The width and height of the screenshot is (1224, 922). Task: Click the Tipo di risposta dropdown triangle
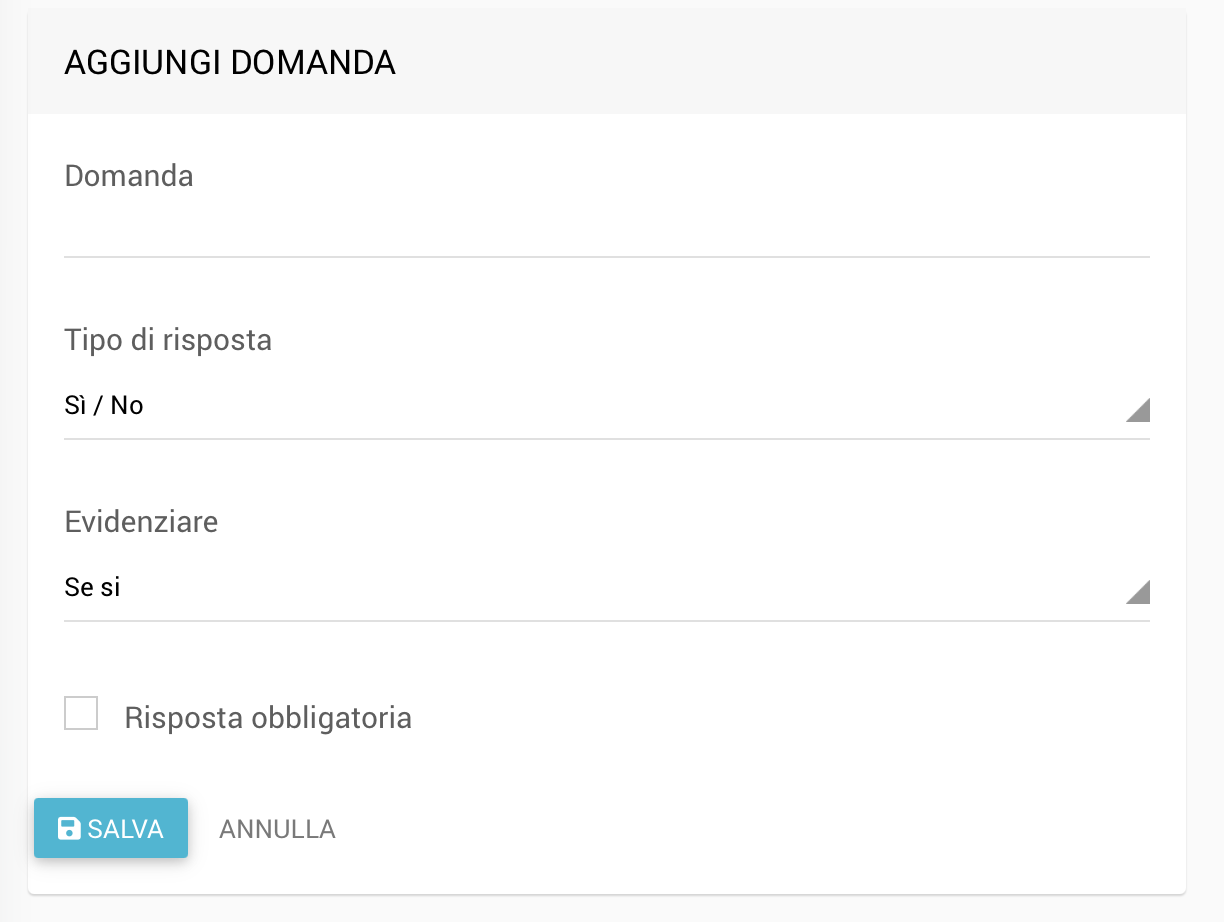[1138, 409]
